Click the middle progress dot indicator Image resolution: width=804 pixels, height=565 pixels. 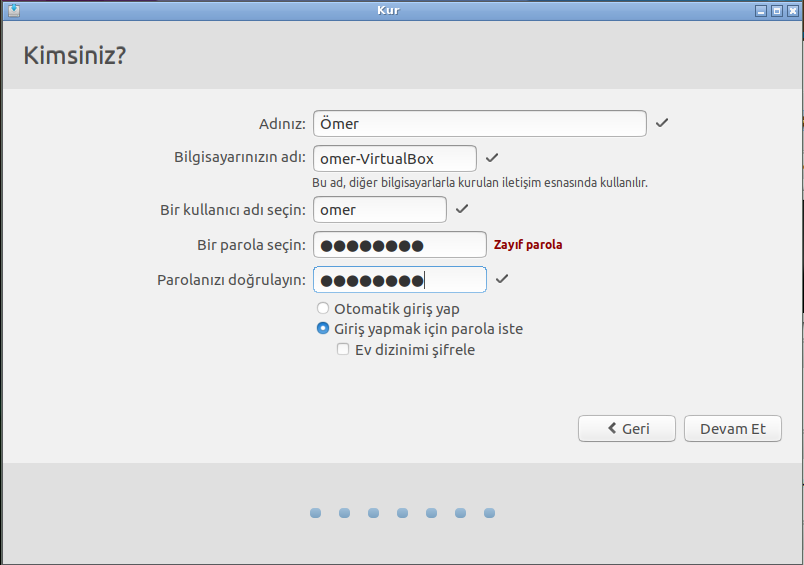[x=402, y=513]
